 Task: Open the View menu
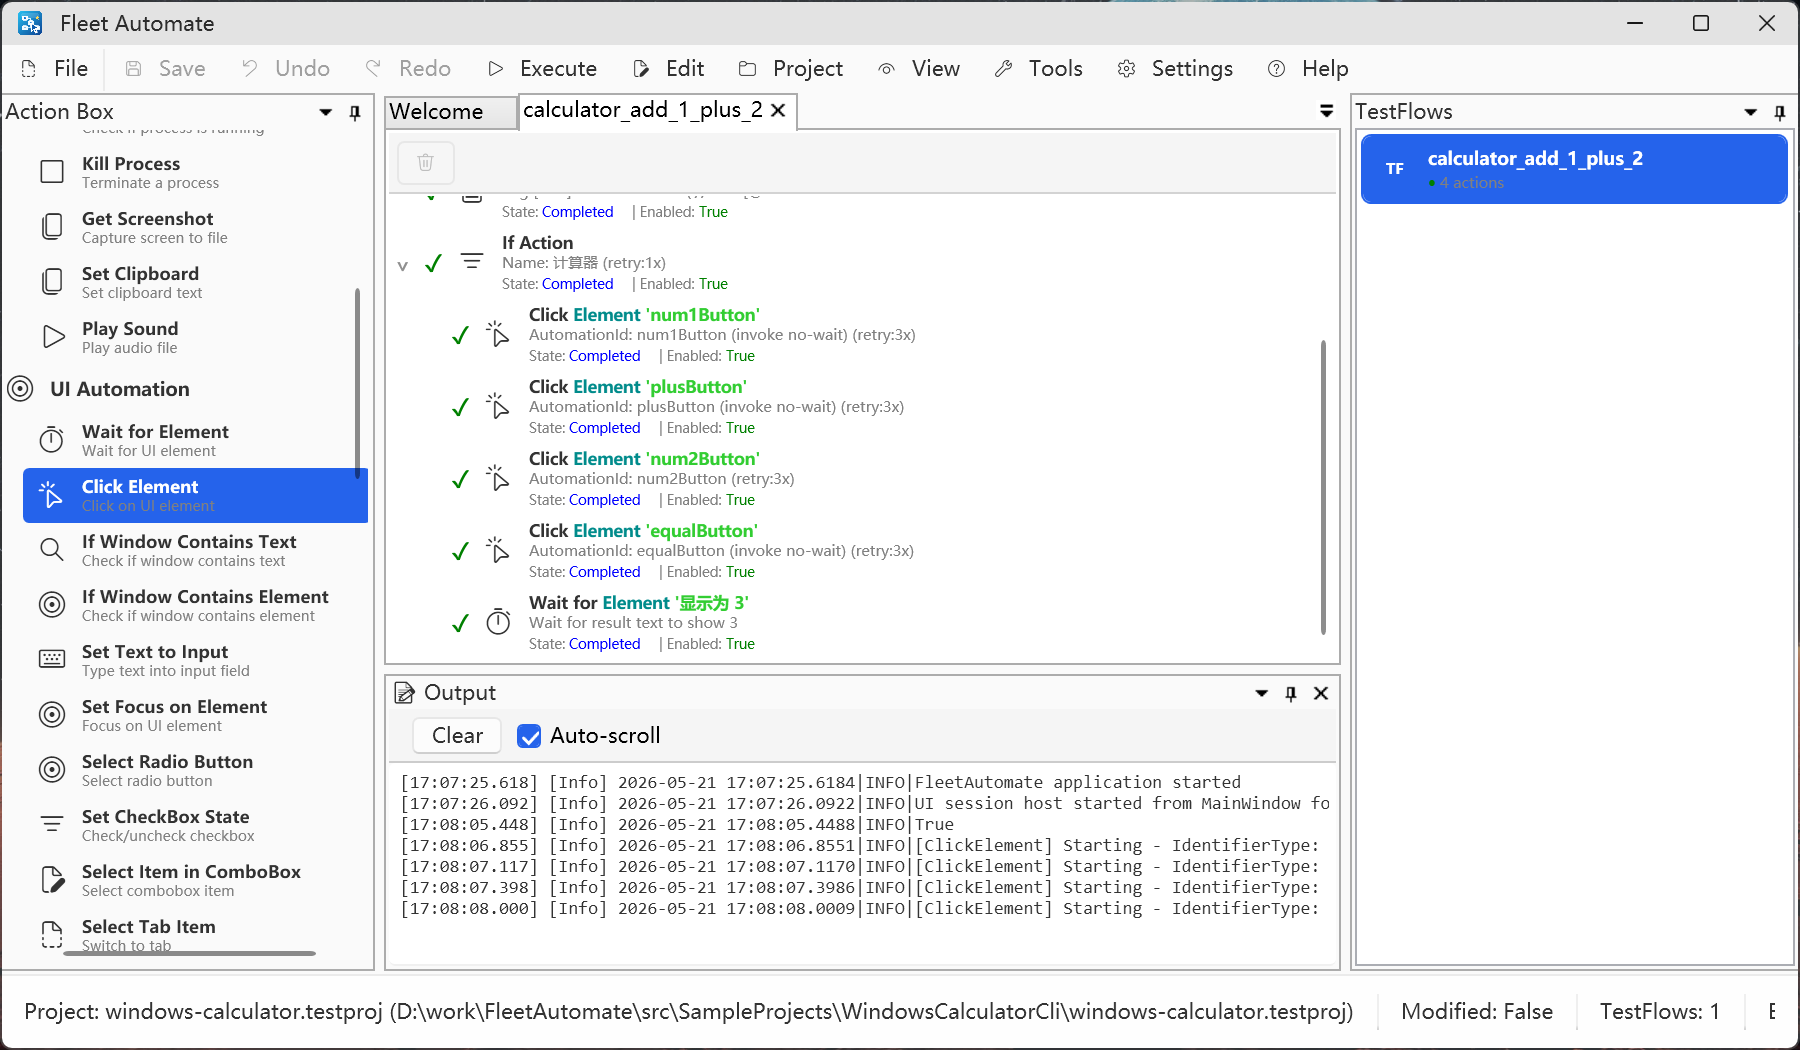tap(918, 68)
